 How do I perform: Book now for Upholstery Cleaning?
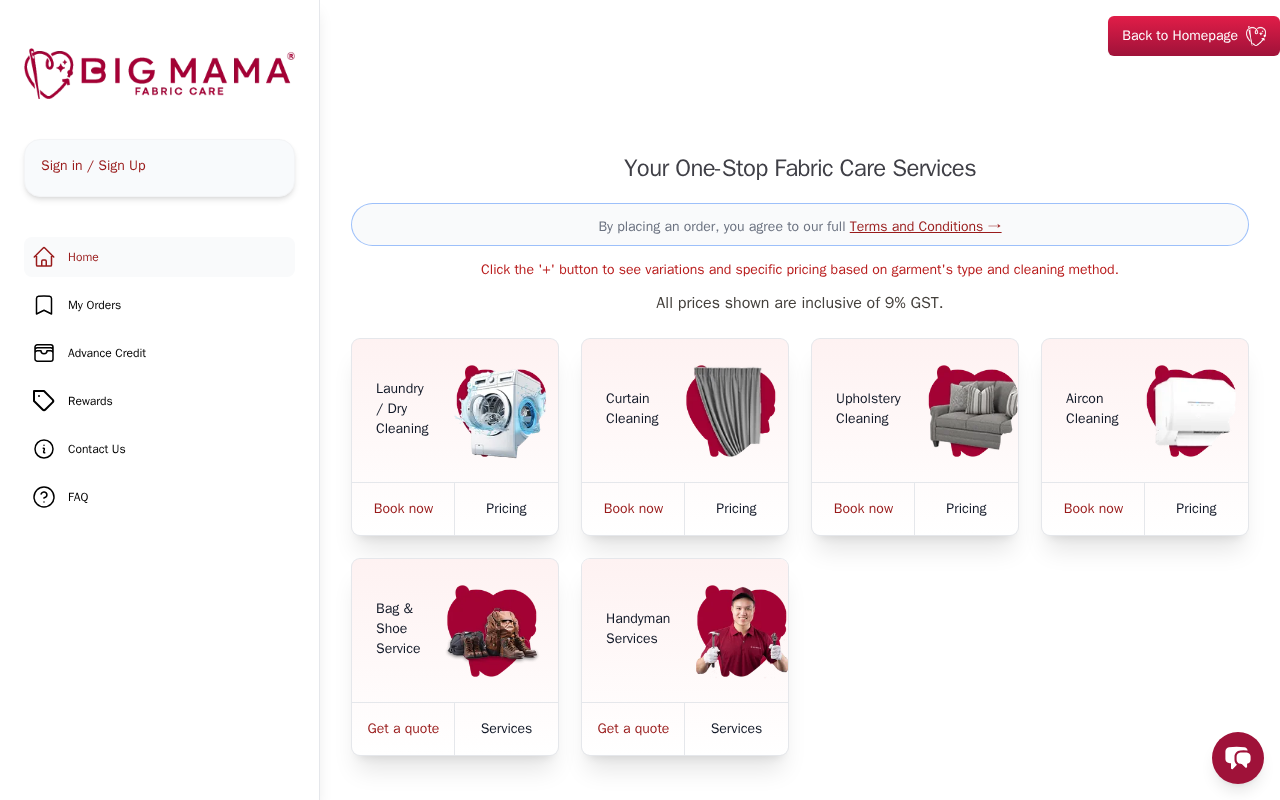click(x=863, y=508)
